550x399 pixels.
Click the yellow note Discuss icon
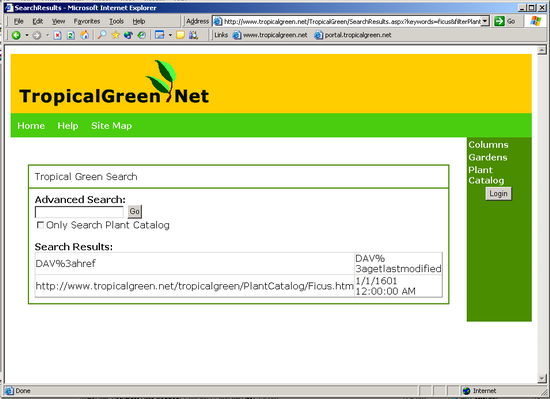pyautogui.click(x=180, y=35)
